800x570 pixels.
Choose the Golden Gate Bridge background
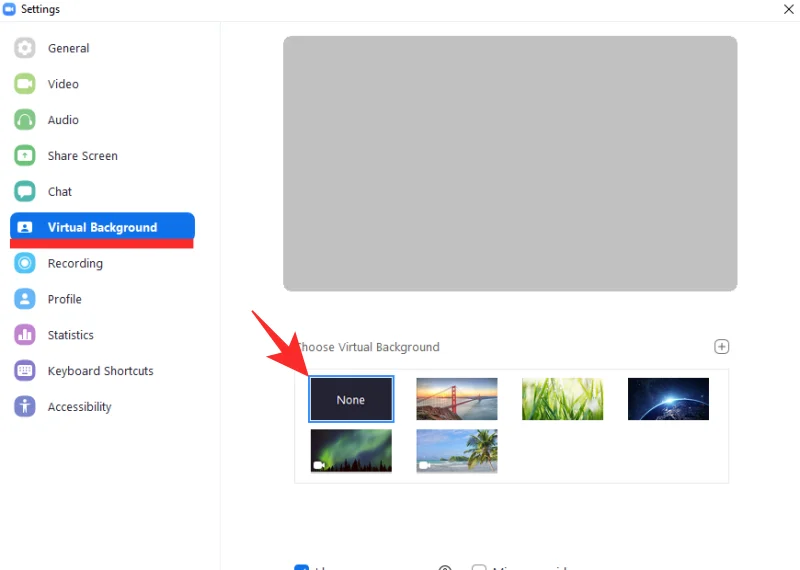pos(457,399)
